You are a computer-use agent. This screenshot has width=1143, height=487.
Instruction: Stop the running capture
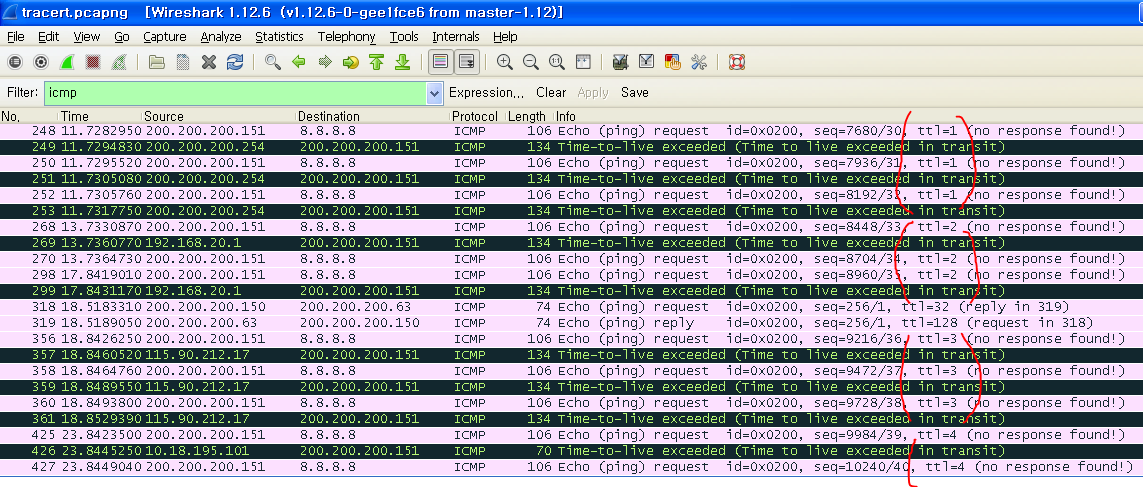pos(93,63)
